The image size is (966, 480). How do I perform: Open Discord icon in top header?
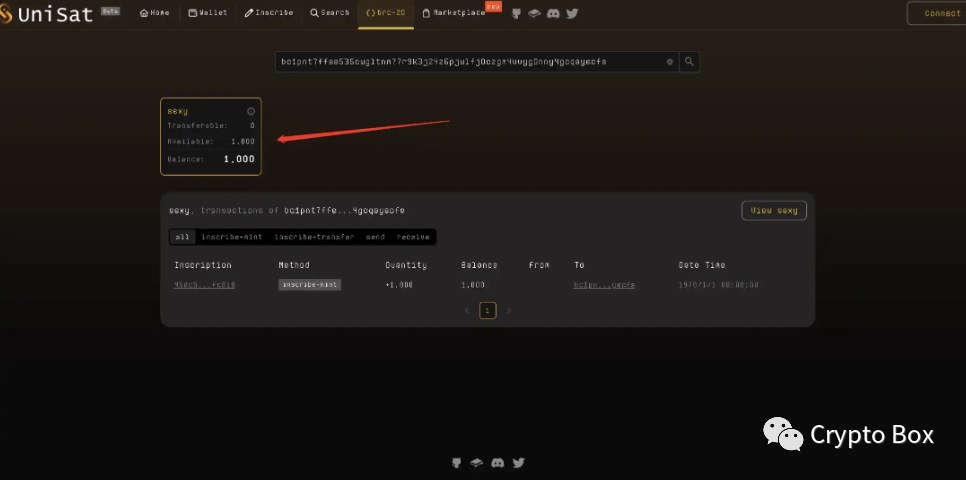(x=553, y=13)
